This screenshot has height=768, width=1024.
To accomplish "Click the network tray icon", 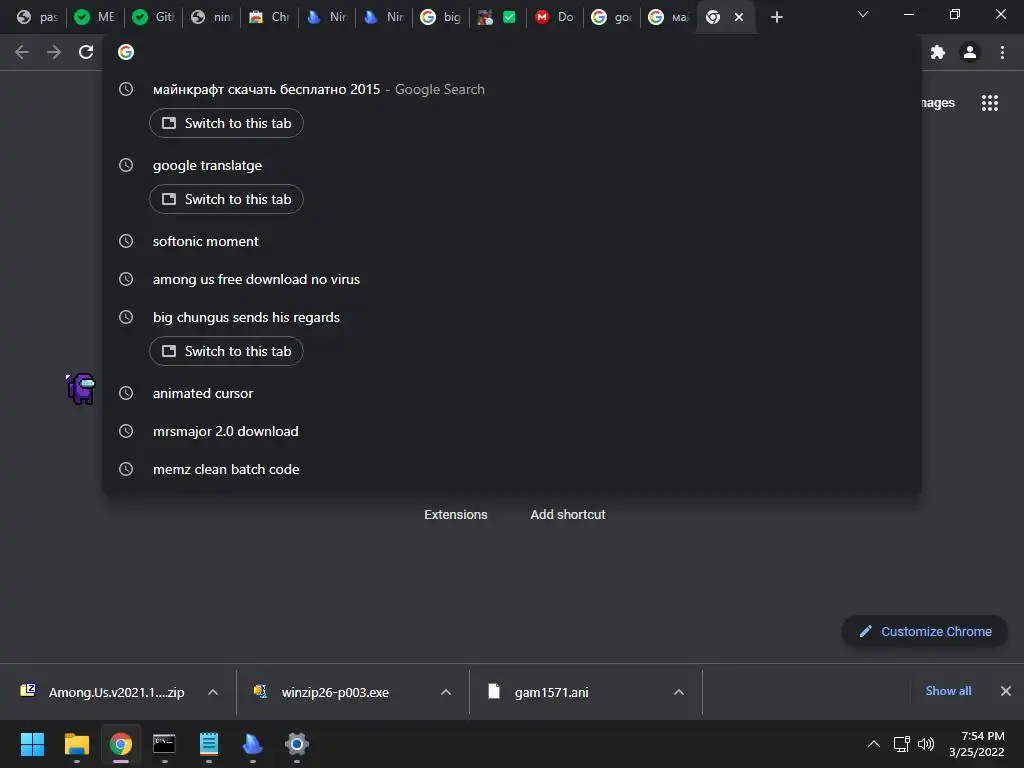I will [x=902, y=744].
